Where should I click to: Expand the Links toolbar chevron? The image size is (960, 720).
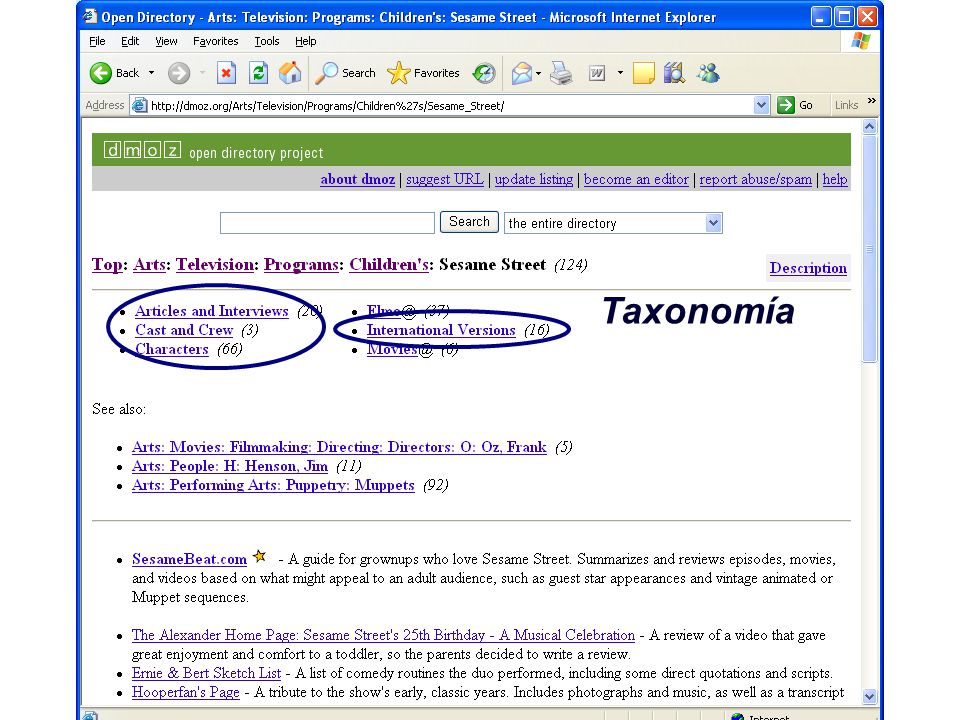(872, 101)
